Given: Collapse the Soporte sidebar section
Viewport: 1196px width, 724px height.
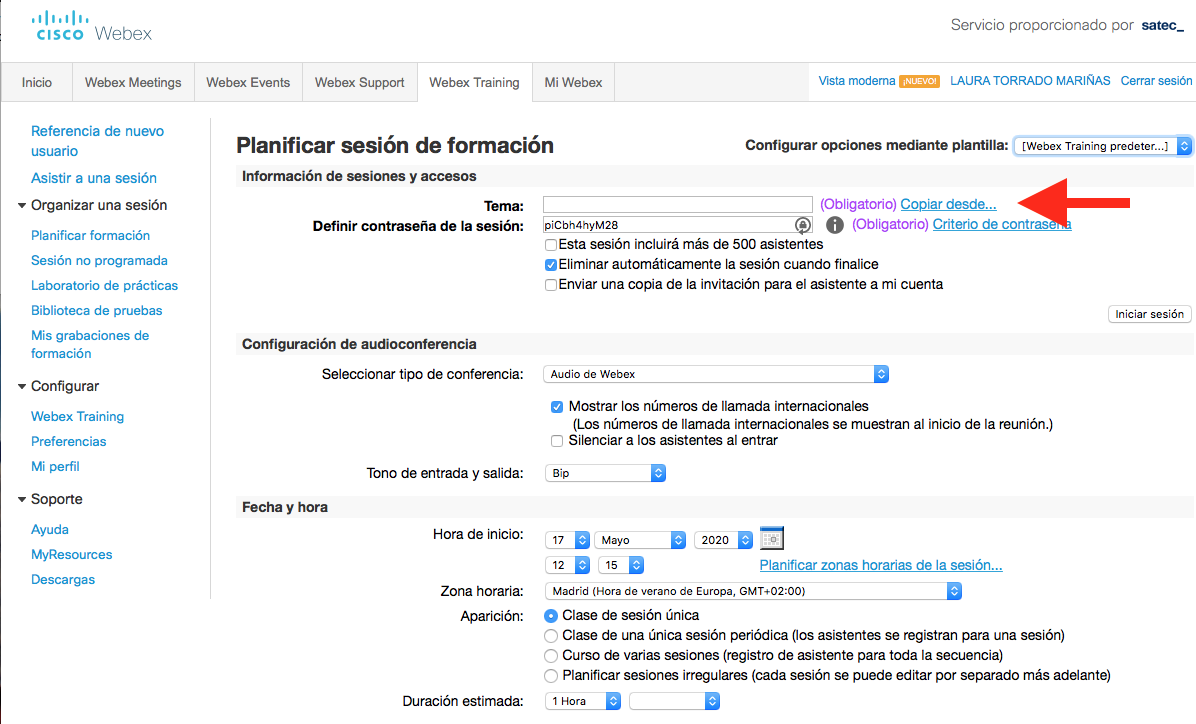Looking at the screenshot, I should [x=22, y=500].
